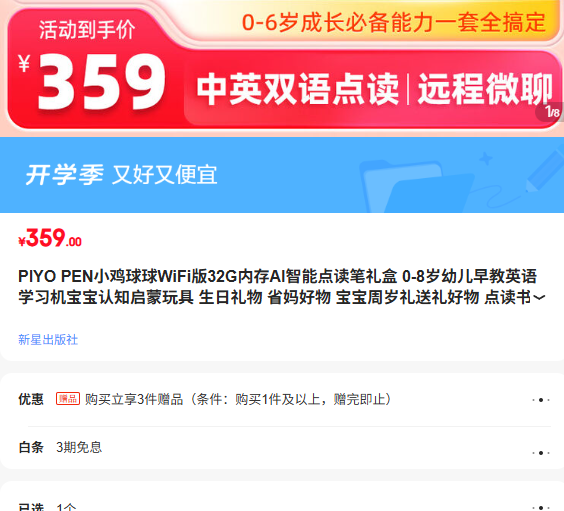Image resolution: width=564 pixels, height=511 pixels.
Task: Select the 3期免息 installment option
Action: (x=79, y=447)
